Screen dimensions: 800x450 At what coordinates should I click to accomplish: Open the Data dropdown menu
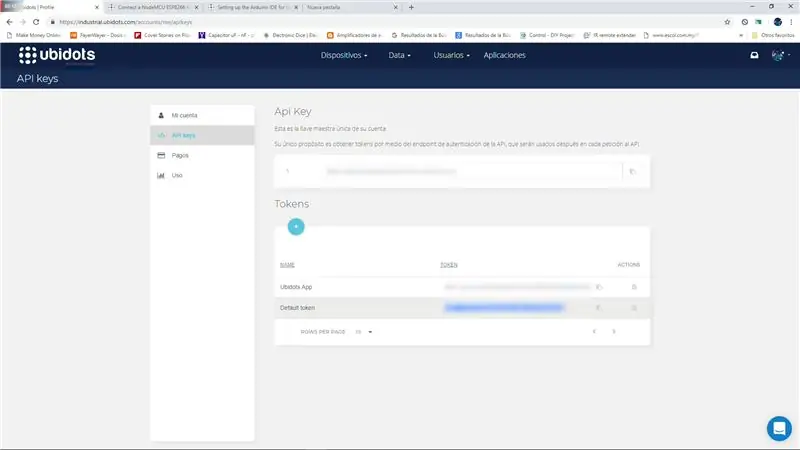point(399,55)
